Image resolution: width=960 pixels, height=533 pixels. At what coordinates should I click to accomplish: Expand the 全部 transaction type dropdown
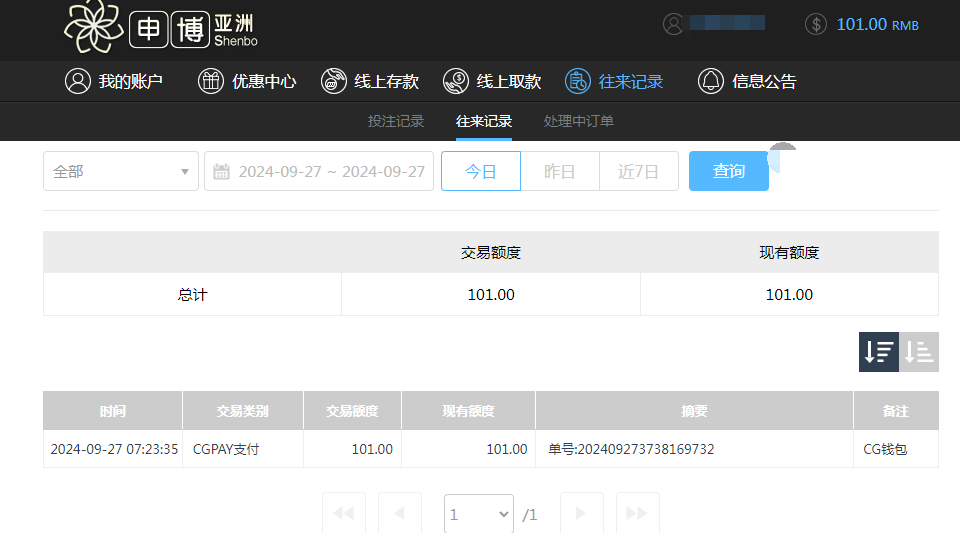pos(120,171)
